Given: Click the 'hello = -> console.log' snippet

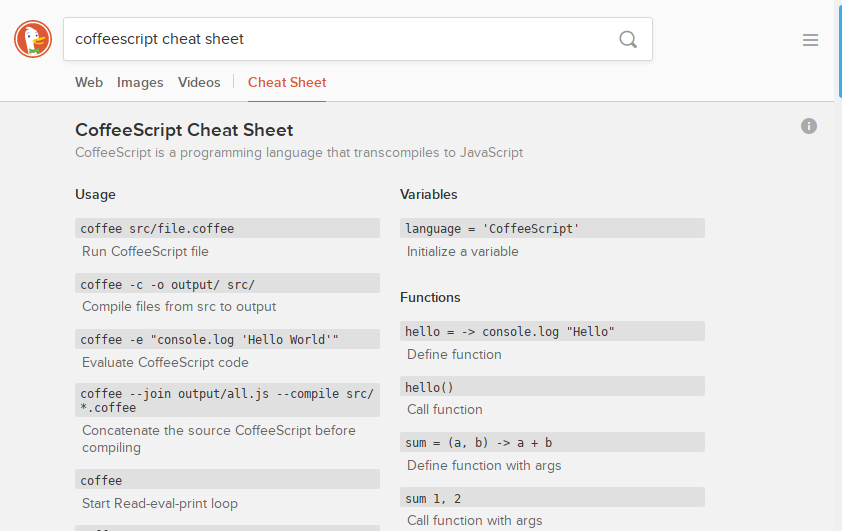Looking at the screenshot, I should (x=552, y=331).
